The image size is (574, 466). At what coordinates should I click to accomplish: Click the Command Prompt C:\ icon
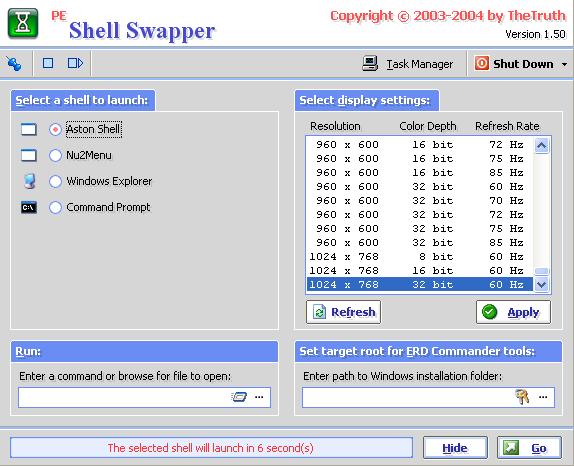29,208
